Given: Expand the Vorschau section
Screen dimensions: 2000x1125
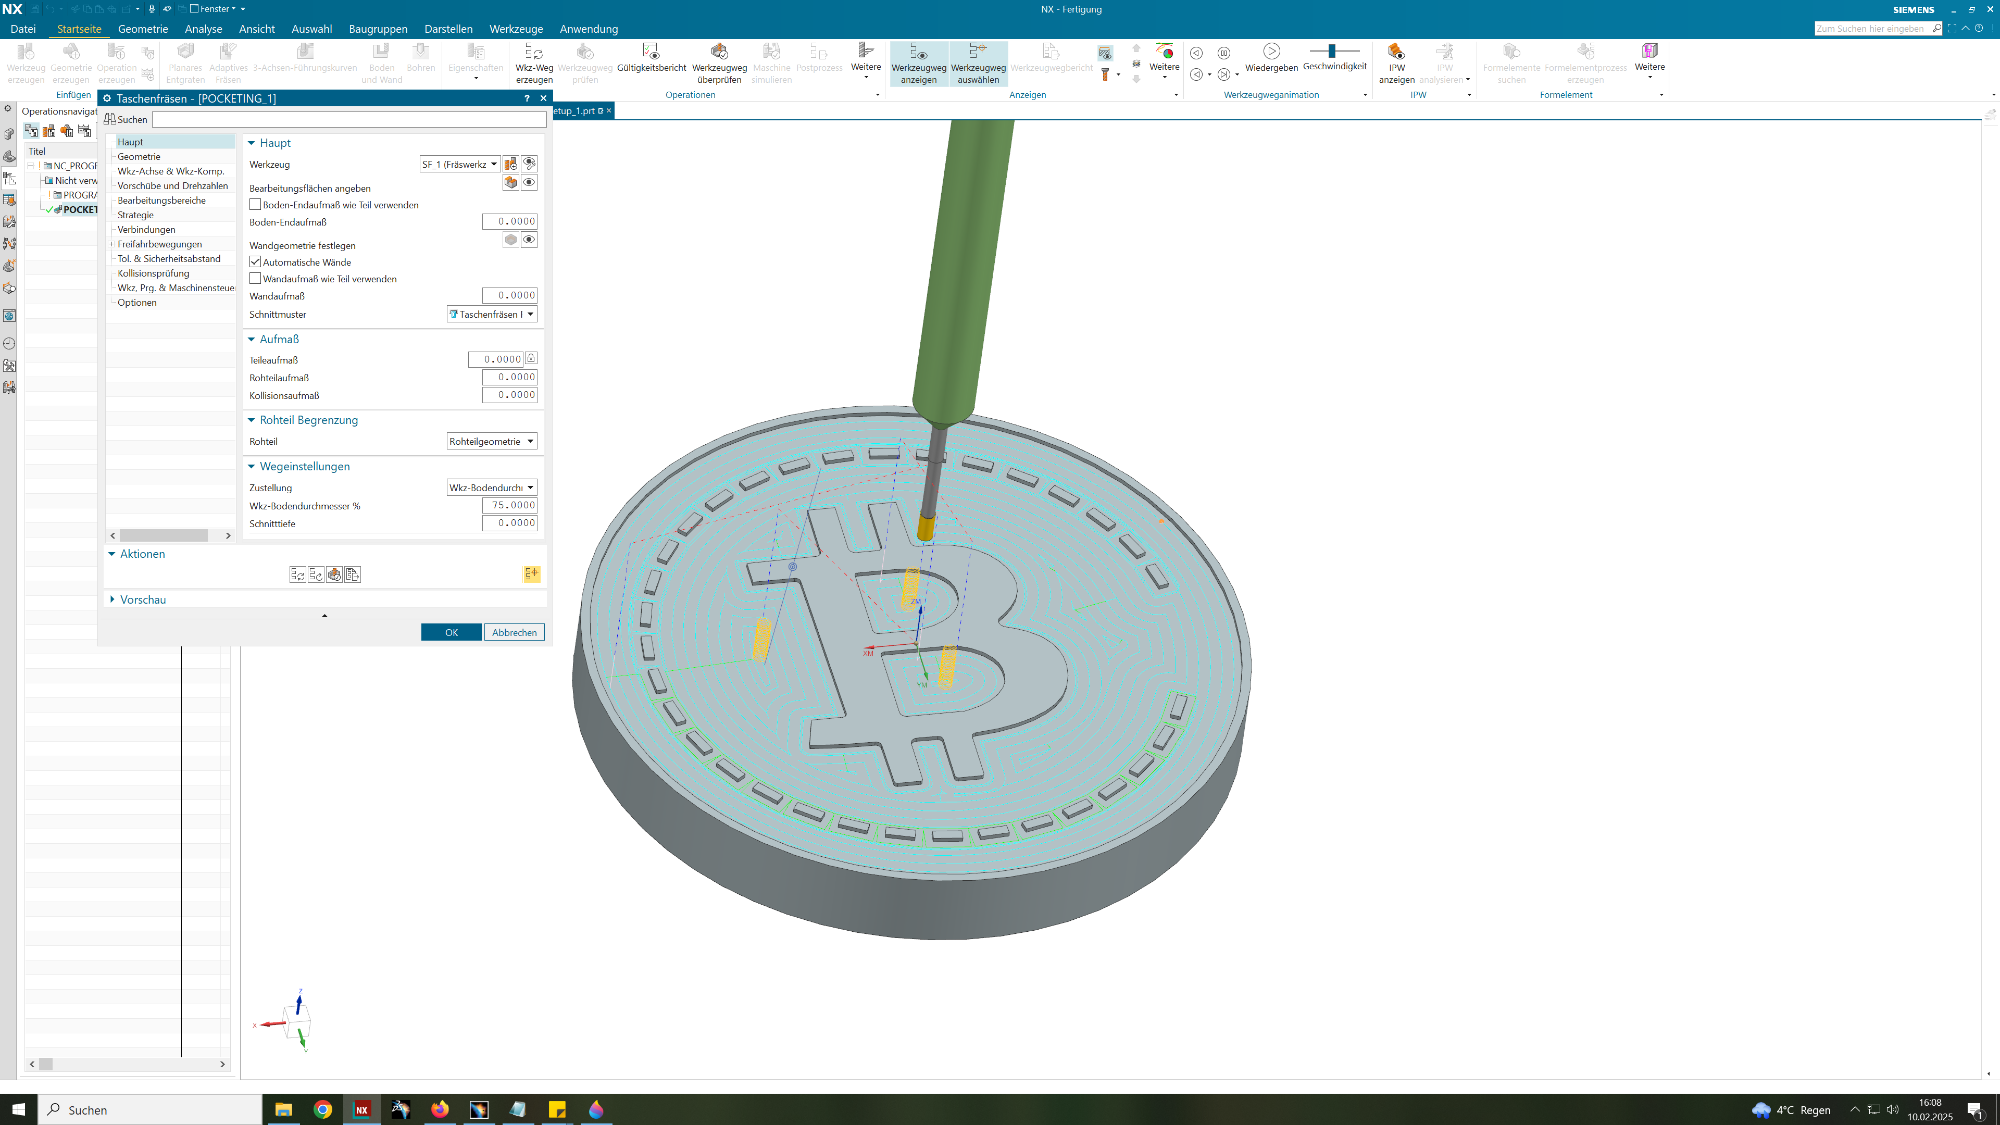Looking at the screenshot, I should tap(112, 599).
